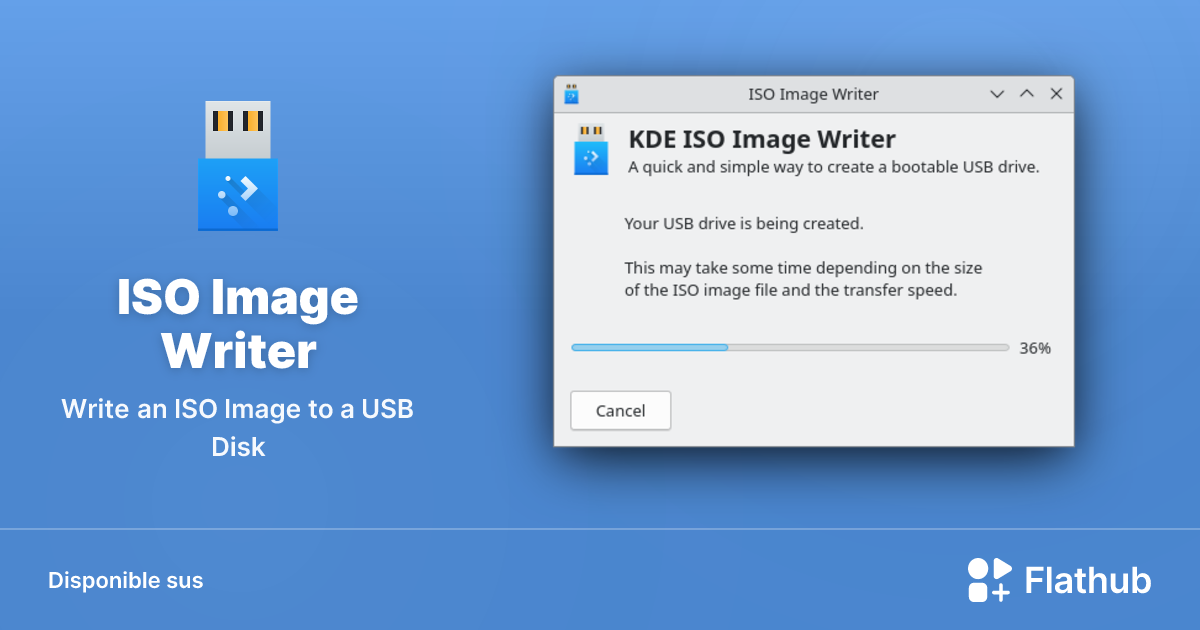
Task: Click the ISO Image Writer titlebar icon
Action: [x=571, y=93]
